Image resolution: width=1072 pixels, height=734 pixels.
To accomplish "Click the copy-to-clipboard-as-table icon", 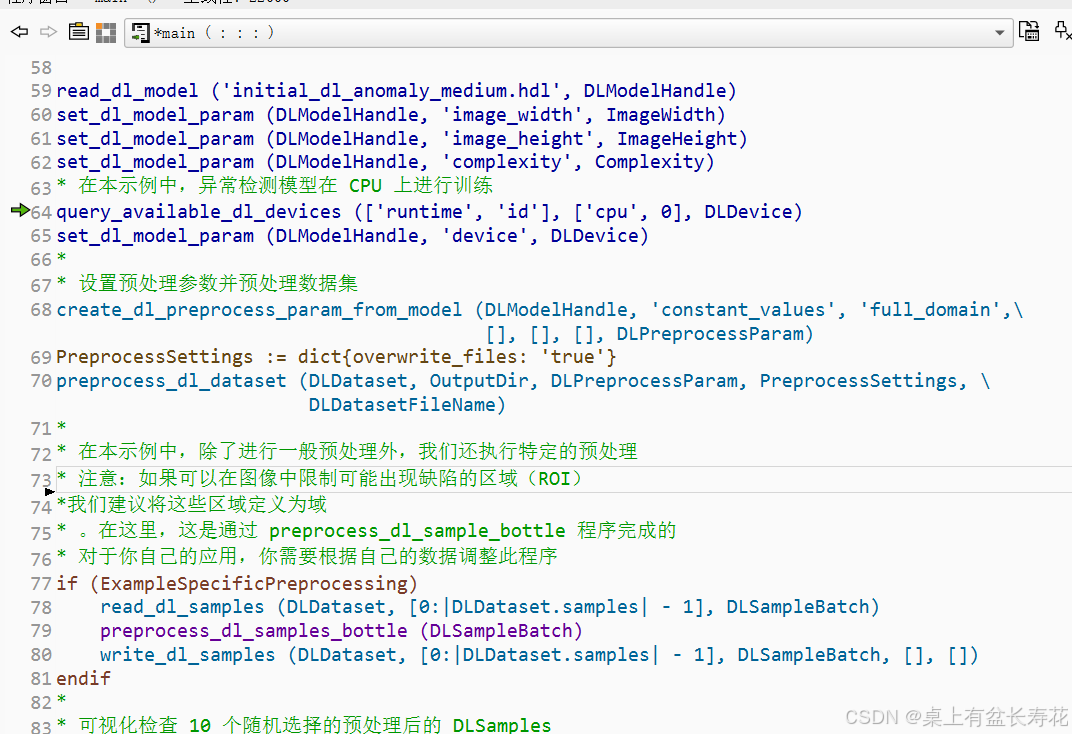I will coord(1029,31).
